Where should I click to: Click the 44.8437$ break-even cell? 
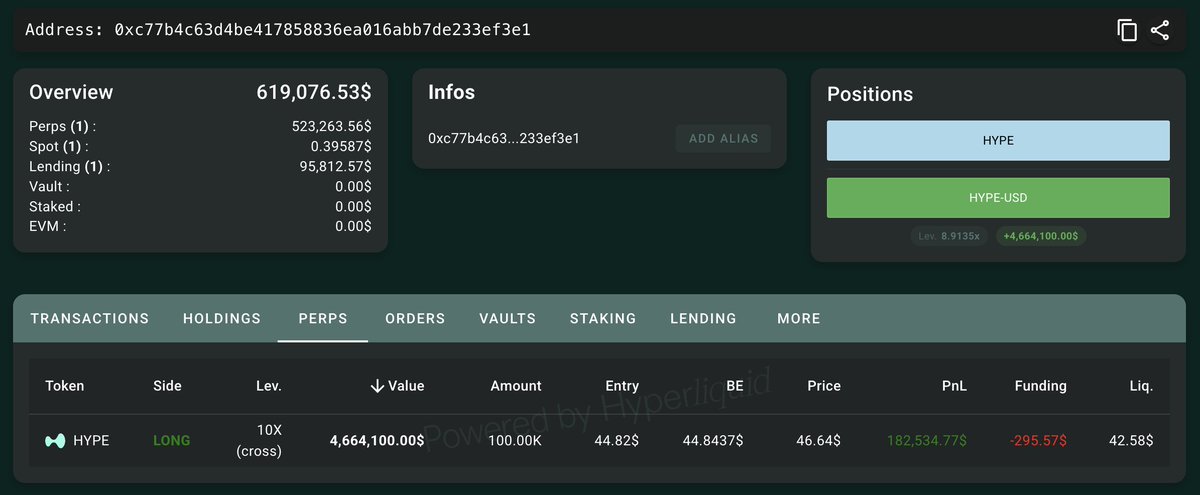point(713,441)
